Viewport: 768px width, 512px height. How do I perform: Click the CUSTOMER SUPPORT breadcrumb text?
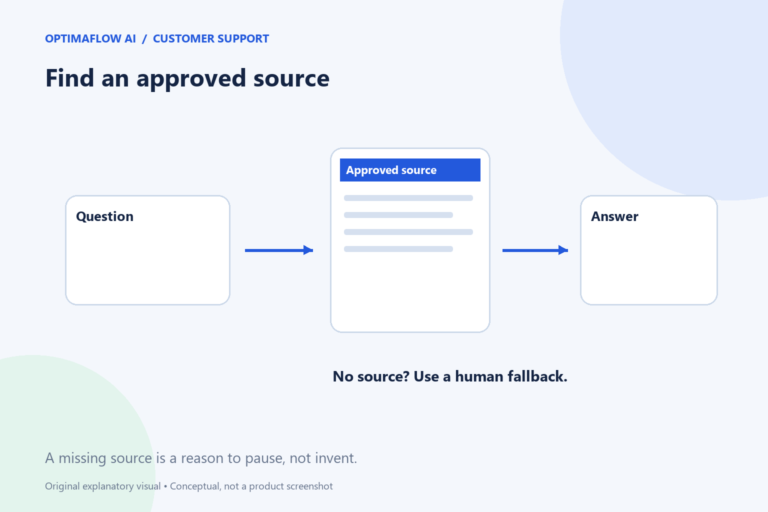coord(211,39)
